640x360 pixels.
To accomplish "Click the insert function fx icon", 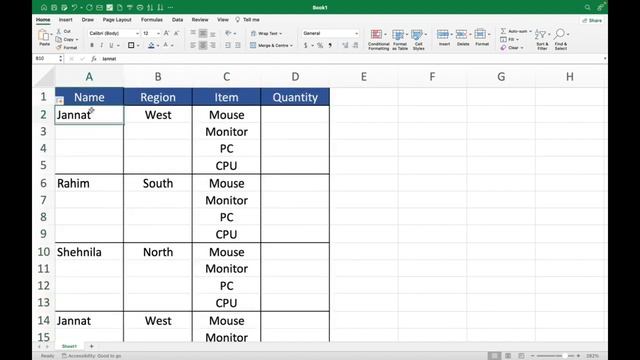I will click(93, 59).
